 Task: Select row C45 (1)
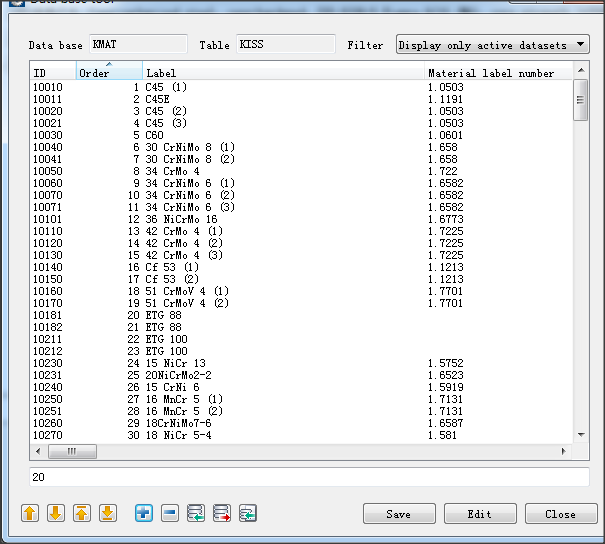(301, 87)
